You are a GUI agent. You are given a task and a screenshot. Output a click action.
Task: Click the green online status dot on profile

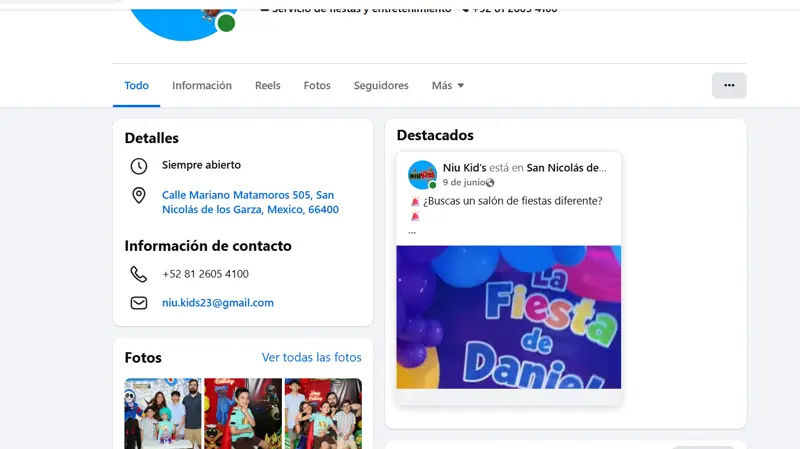[x=226, y=23]
